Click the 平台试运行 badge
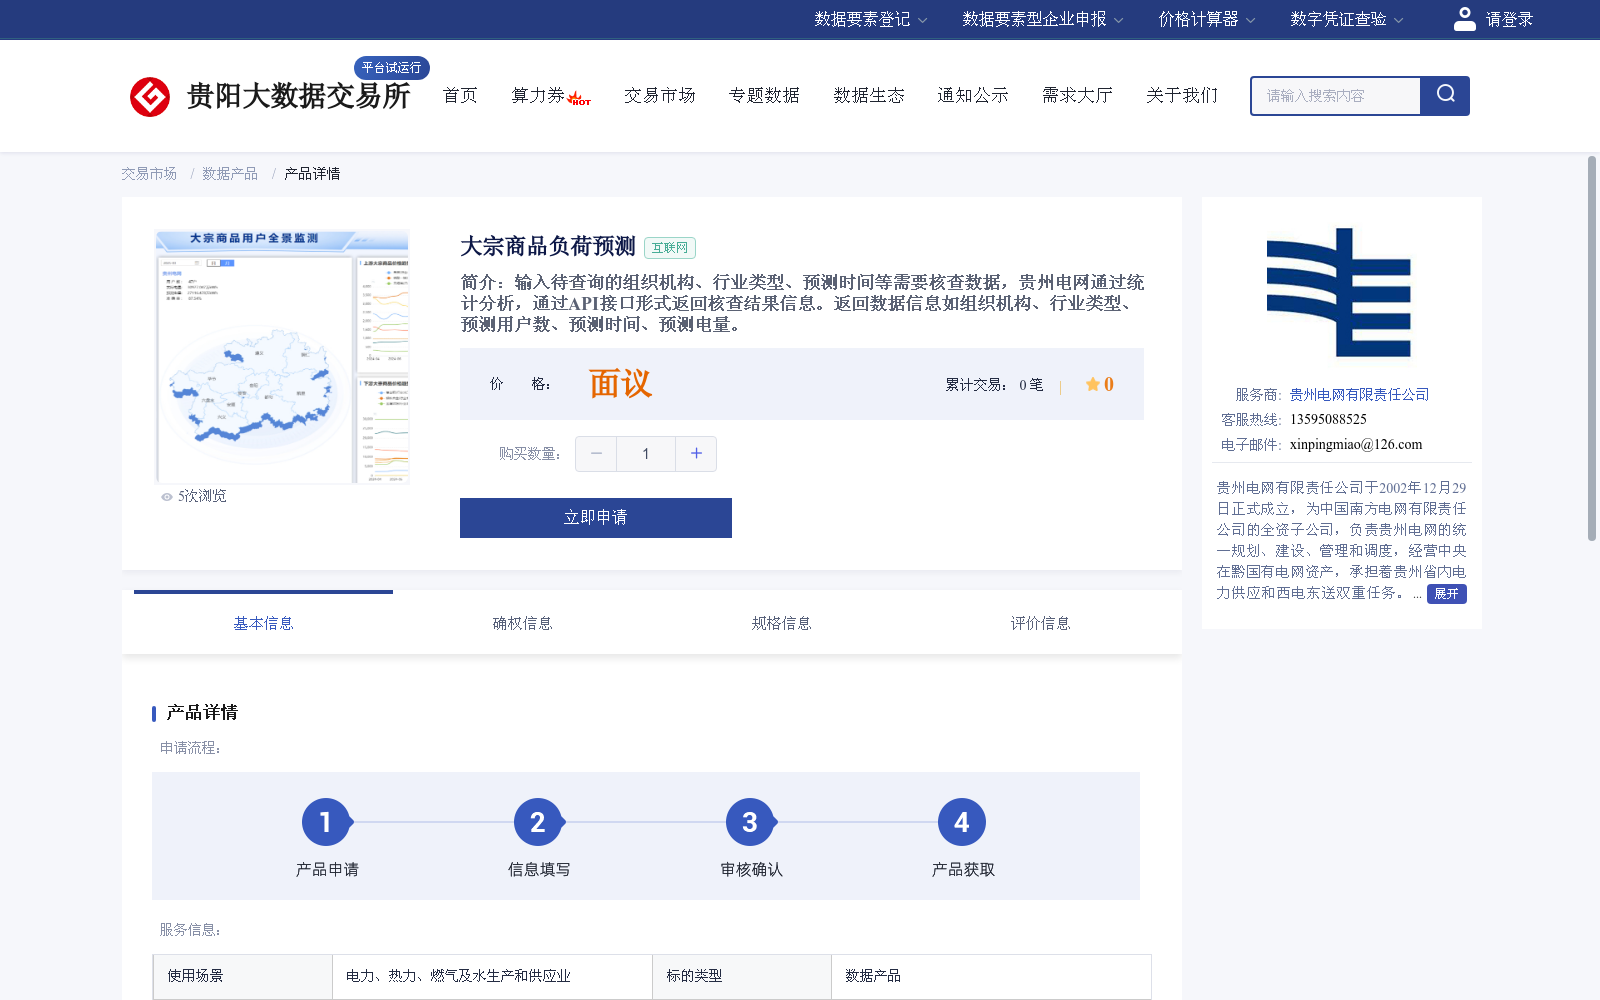Viewport: 1600px width, 1000px height. point(392,68)
